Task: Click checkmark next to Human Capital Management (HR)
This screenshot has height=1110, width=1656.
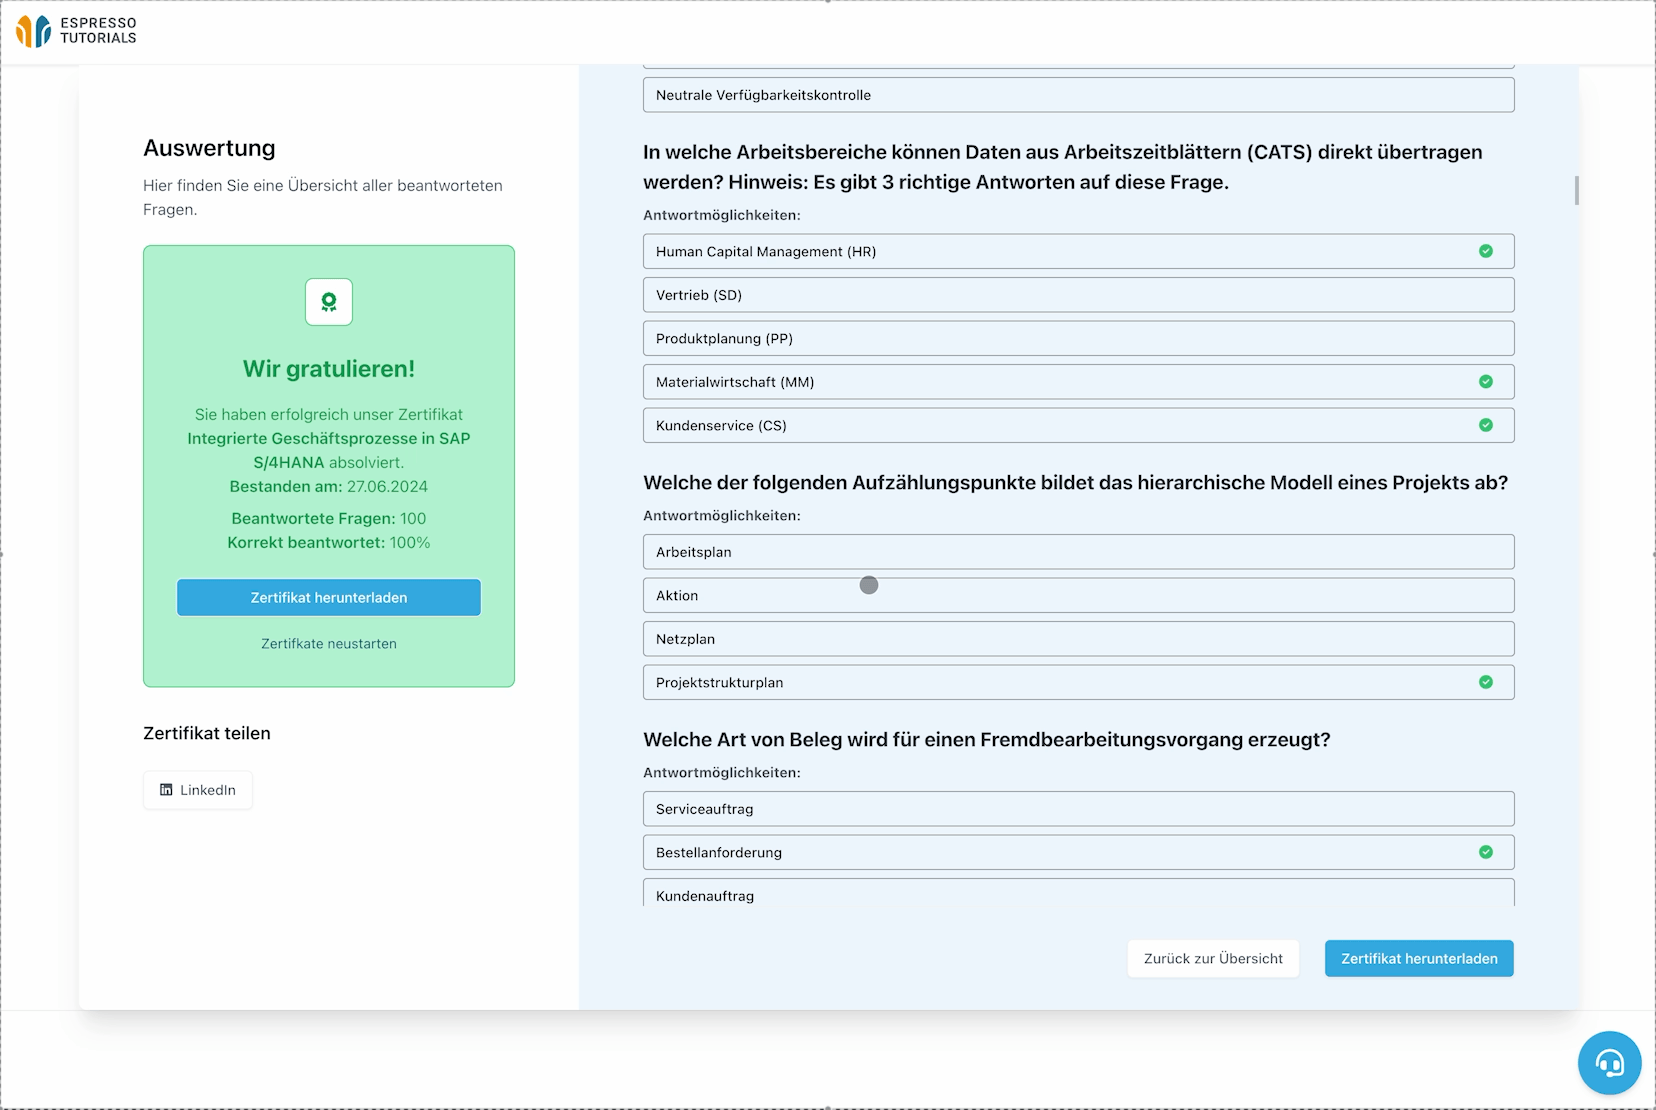Action: 1486,251
